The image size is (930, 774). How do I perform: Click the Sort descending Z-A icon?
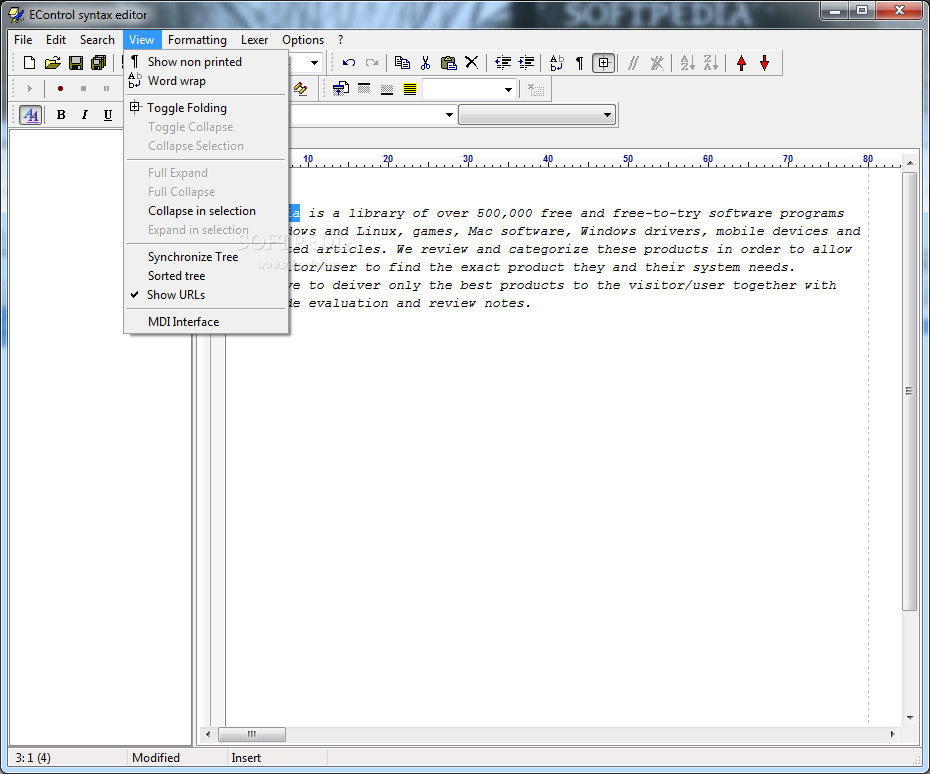pos(711,63)
